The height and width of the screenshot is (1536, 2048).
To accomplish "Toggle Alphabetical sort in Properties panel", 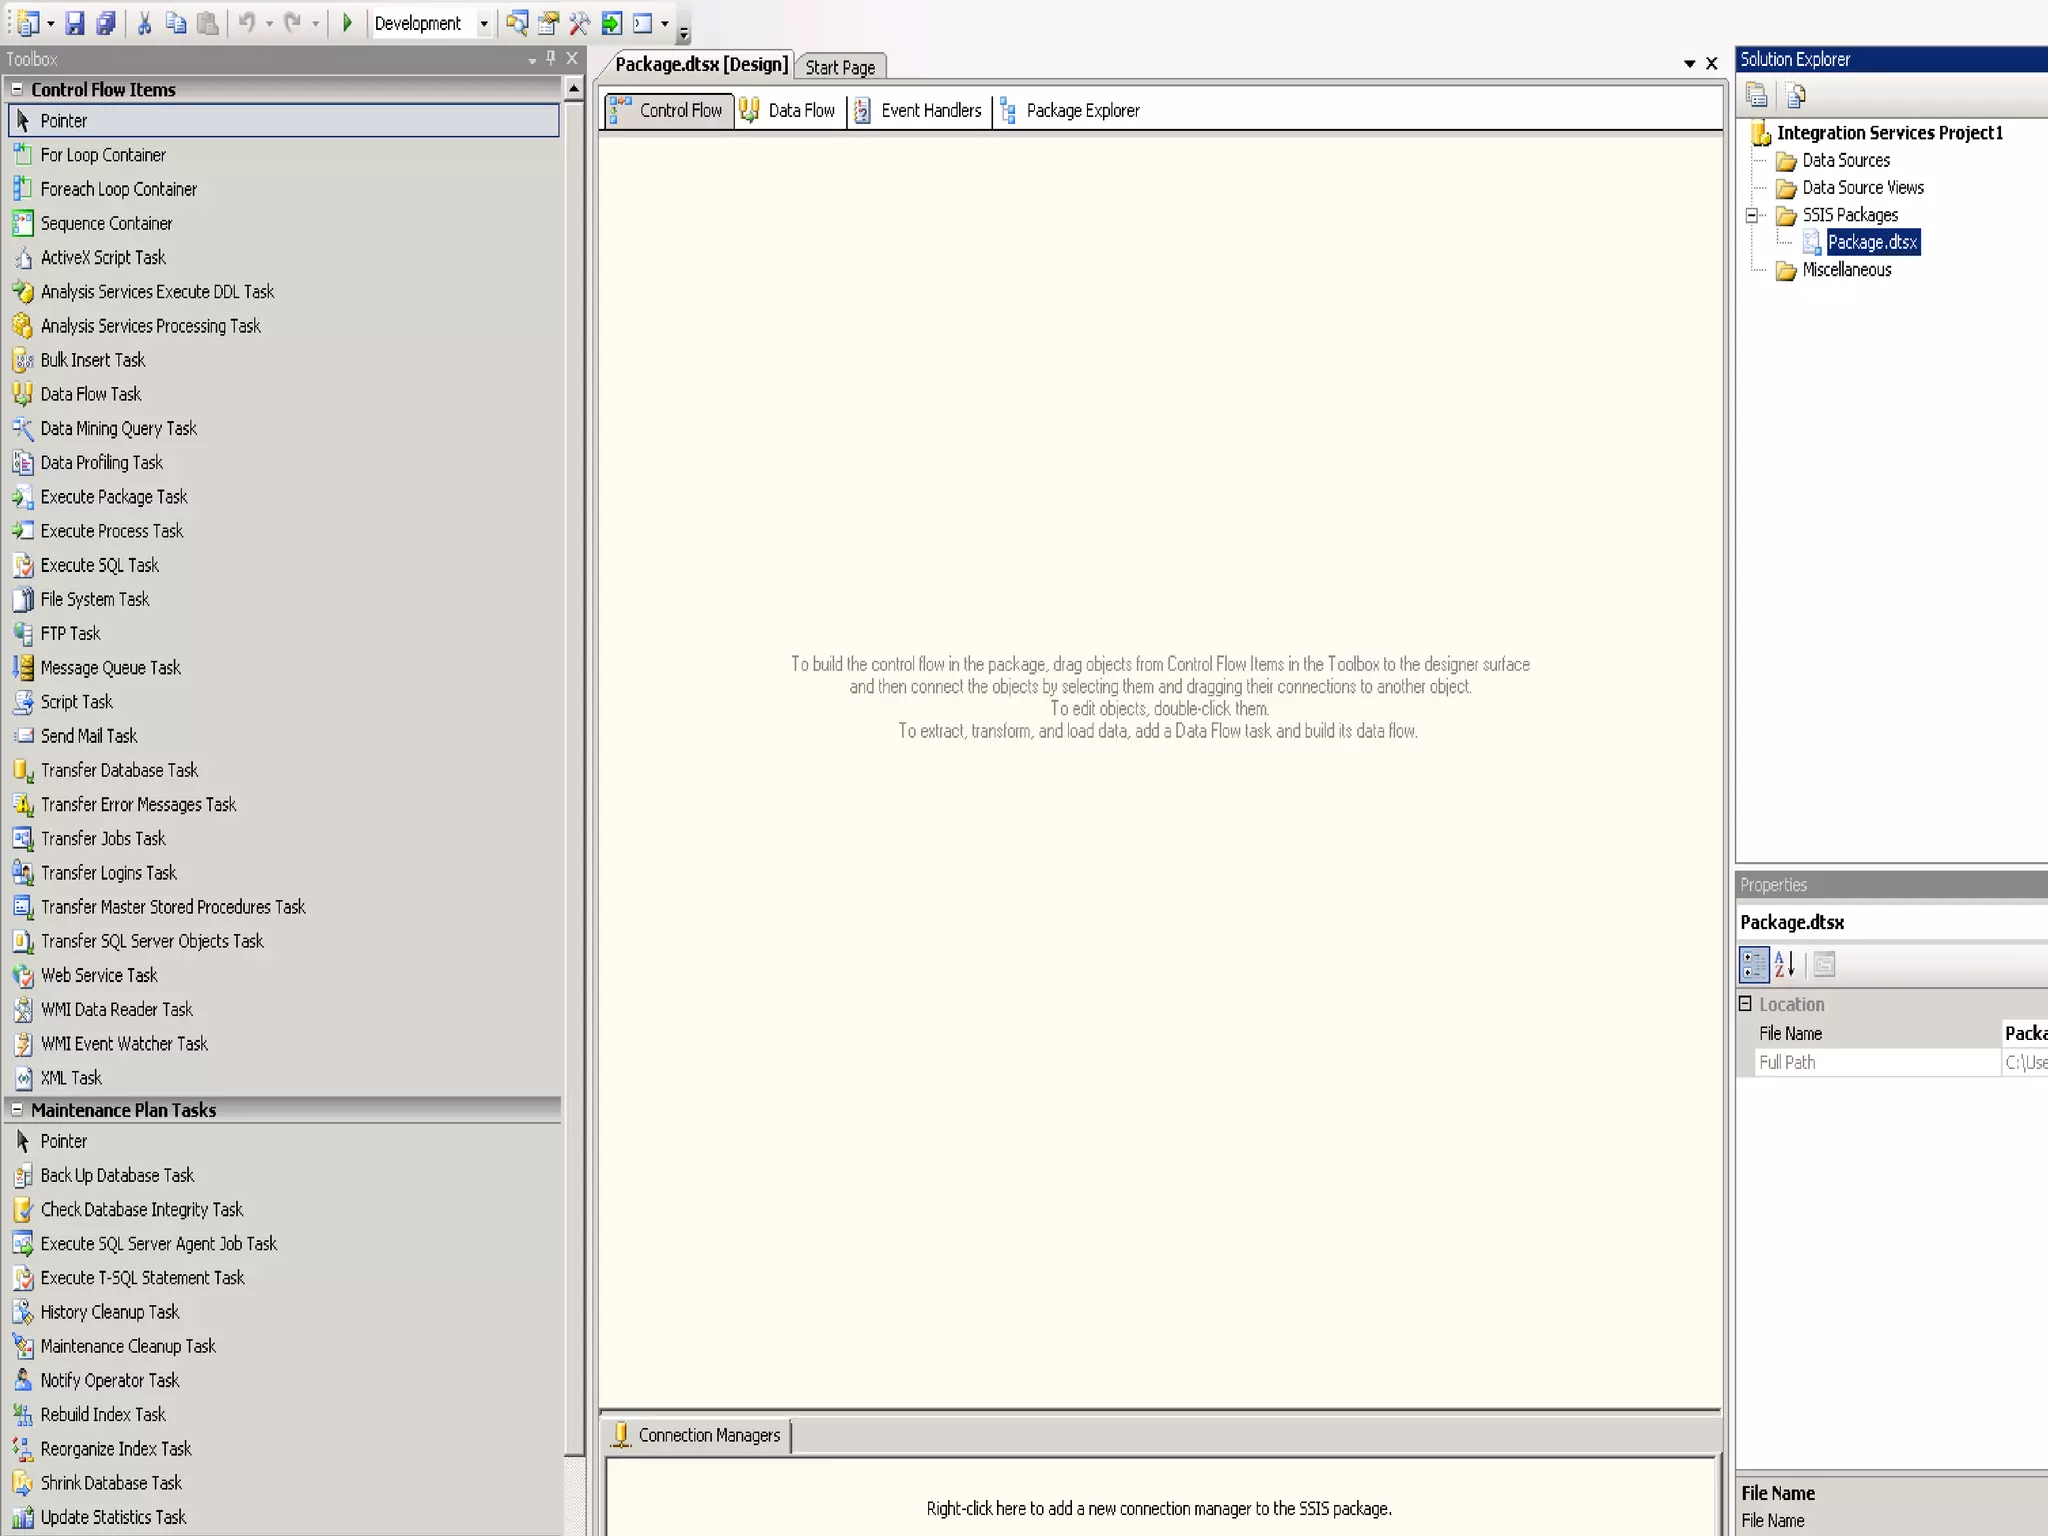I will pyautogui.click(x=1785, y=965).
